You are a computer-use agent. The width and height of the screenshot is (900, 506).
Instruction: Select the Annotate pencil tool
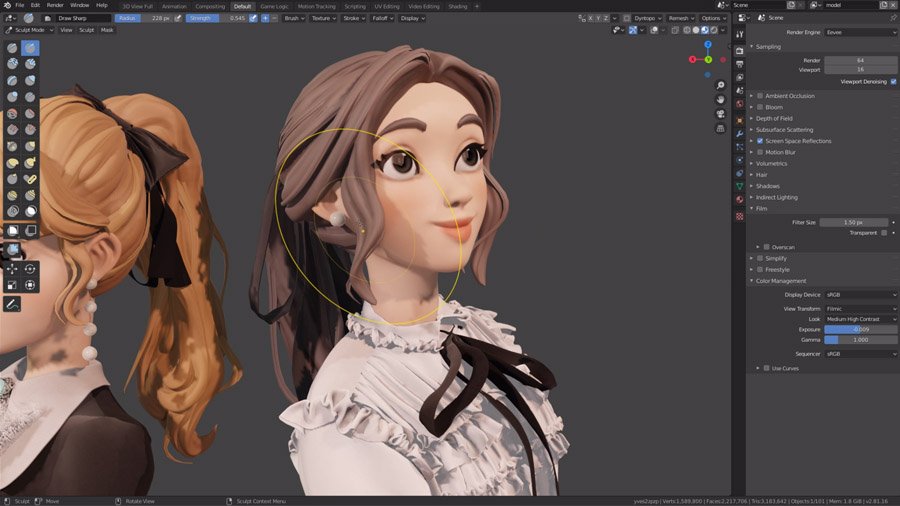point(12,305)
